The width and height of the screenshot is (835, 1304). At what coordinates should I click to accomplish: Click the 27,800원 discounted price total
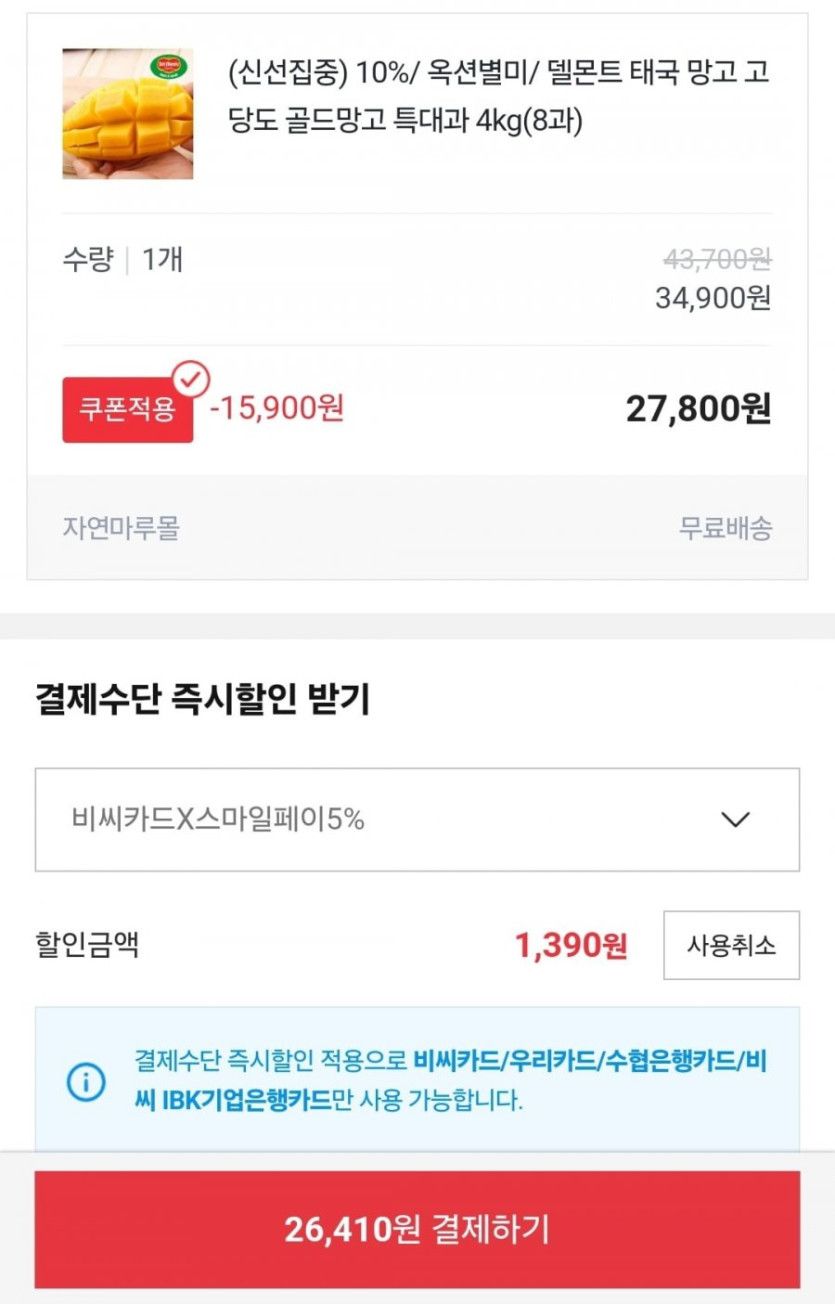tap(698, 409)
